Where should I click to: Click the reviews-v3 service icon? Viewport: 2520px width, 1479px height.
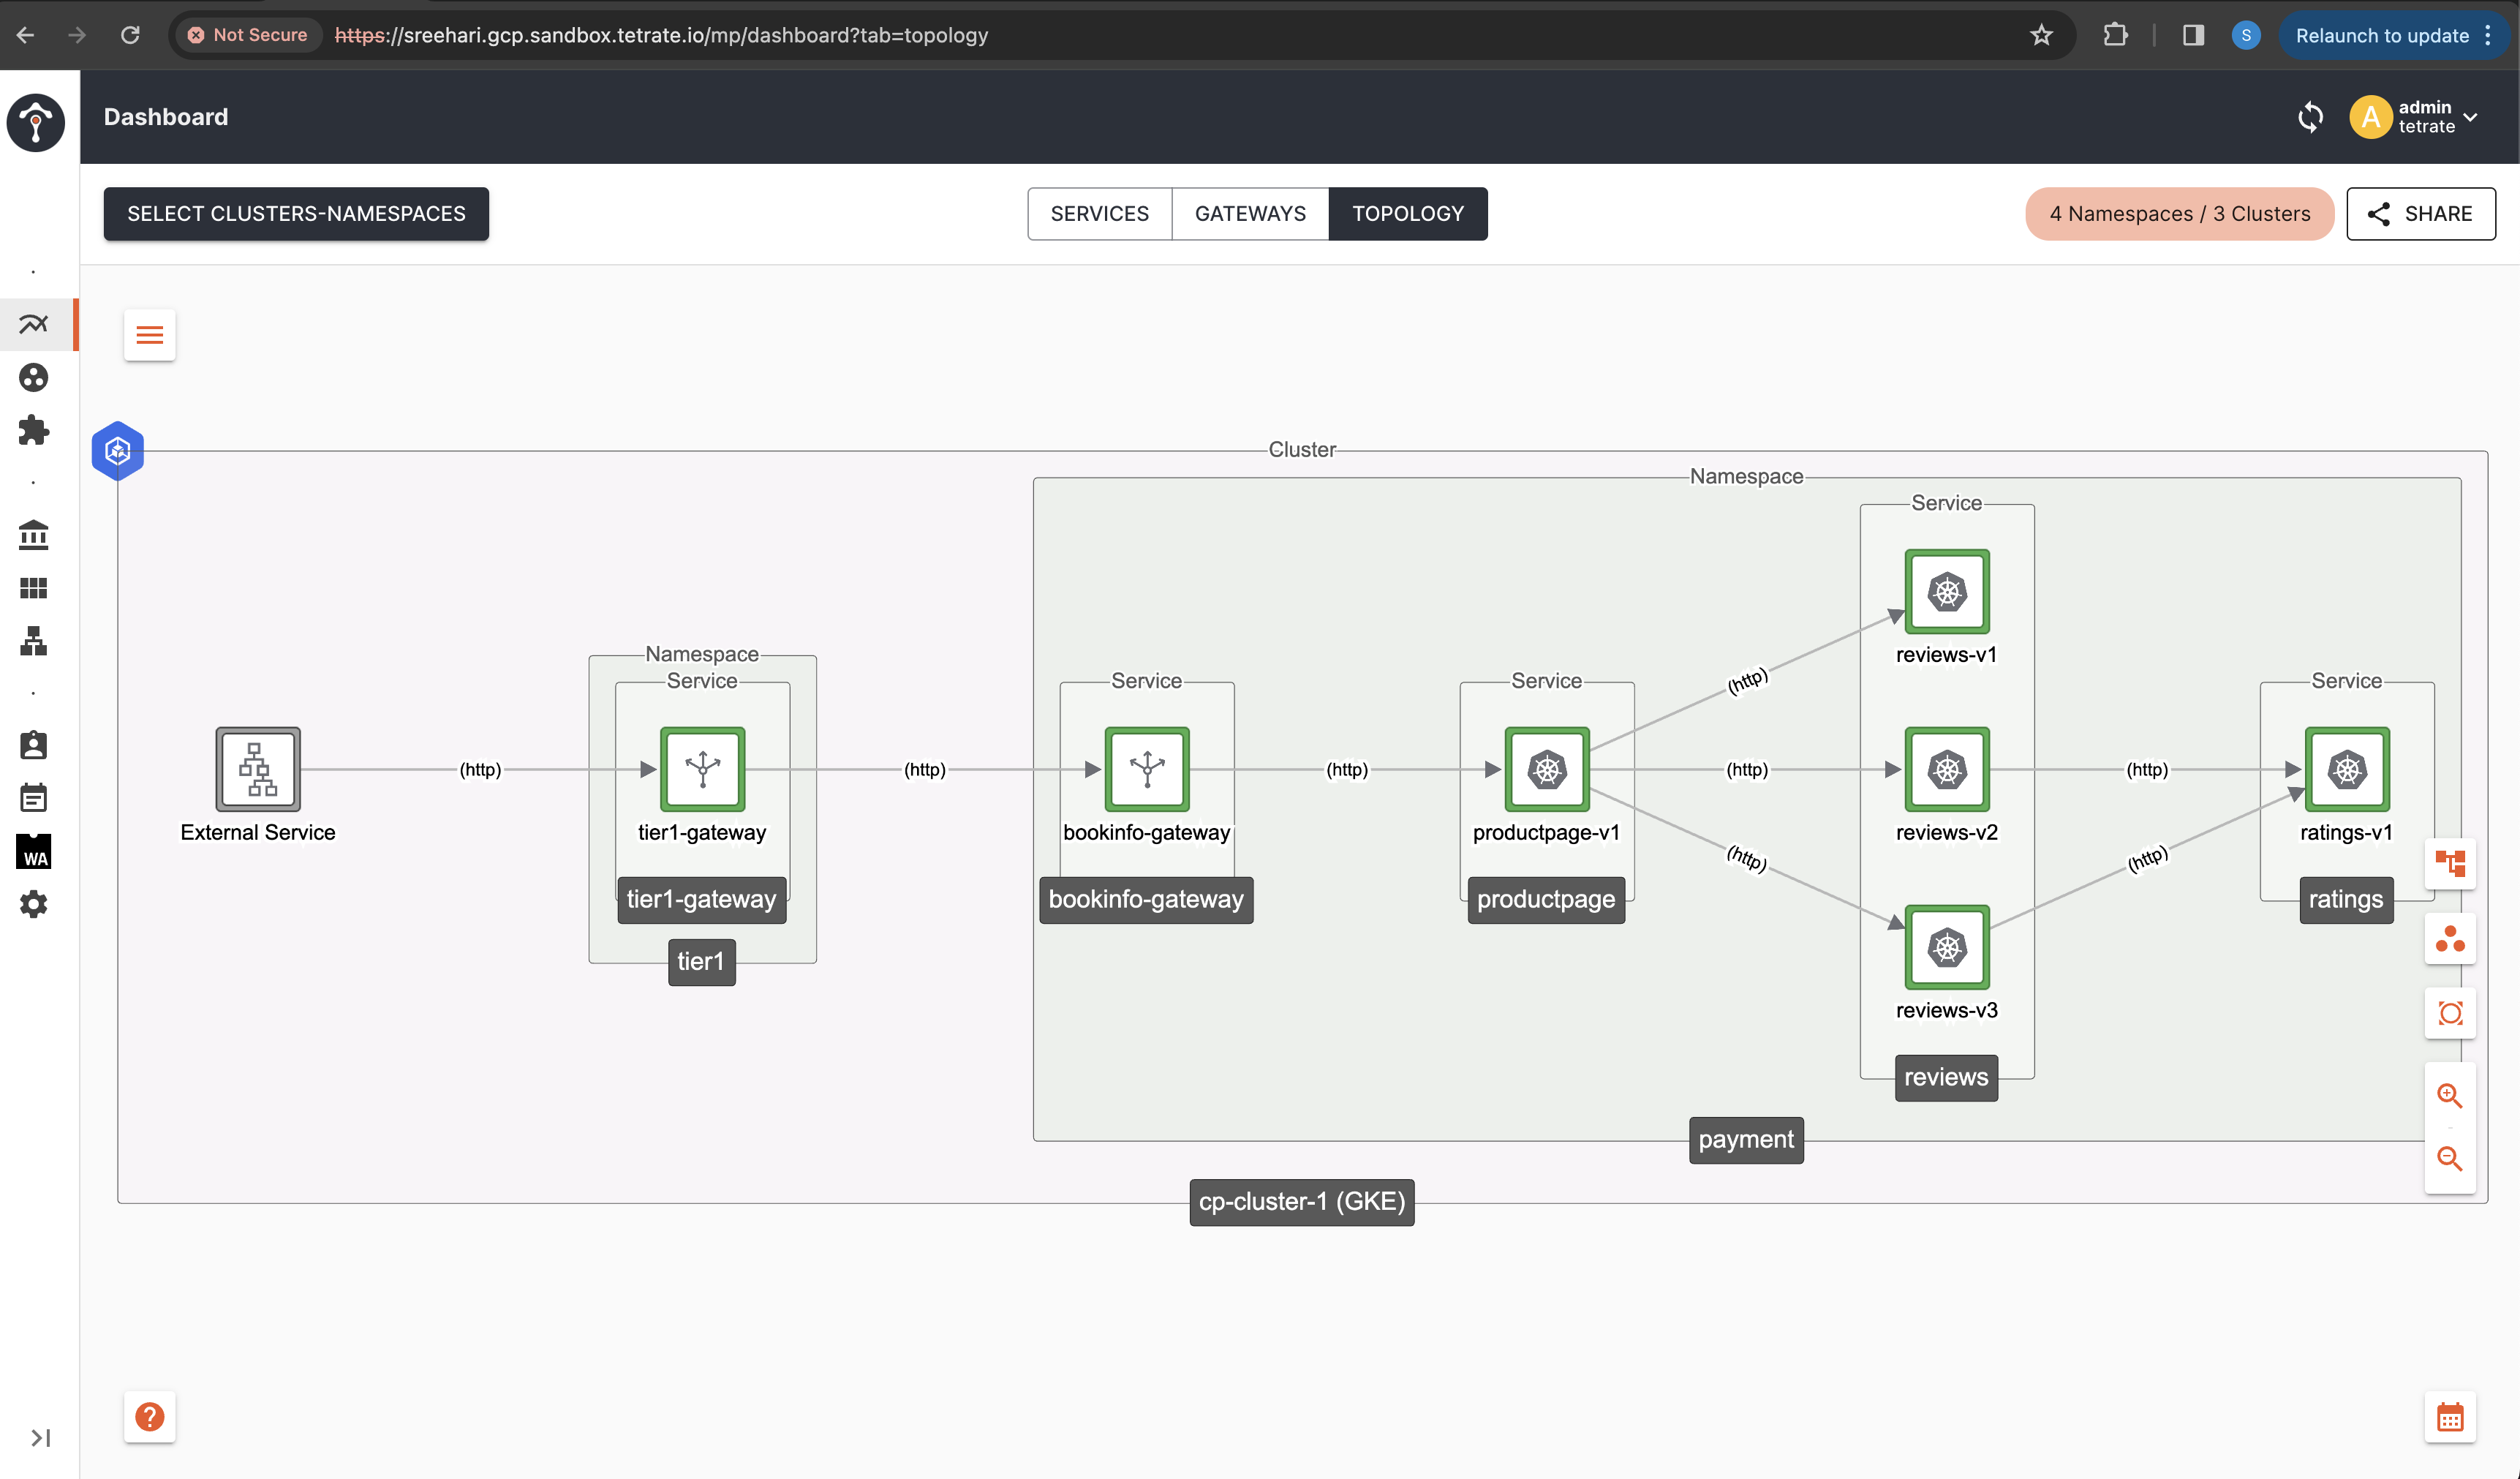[1947, 947]
